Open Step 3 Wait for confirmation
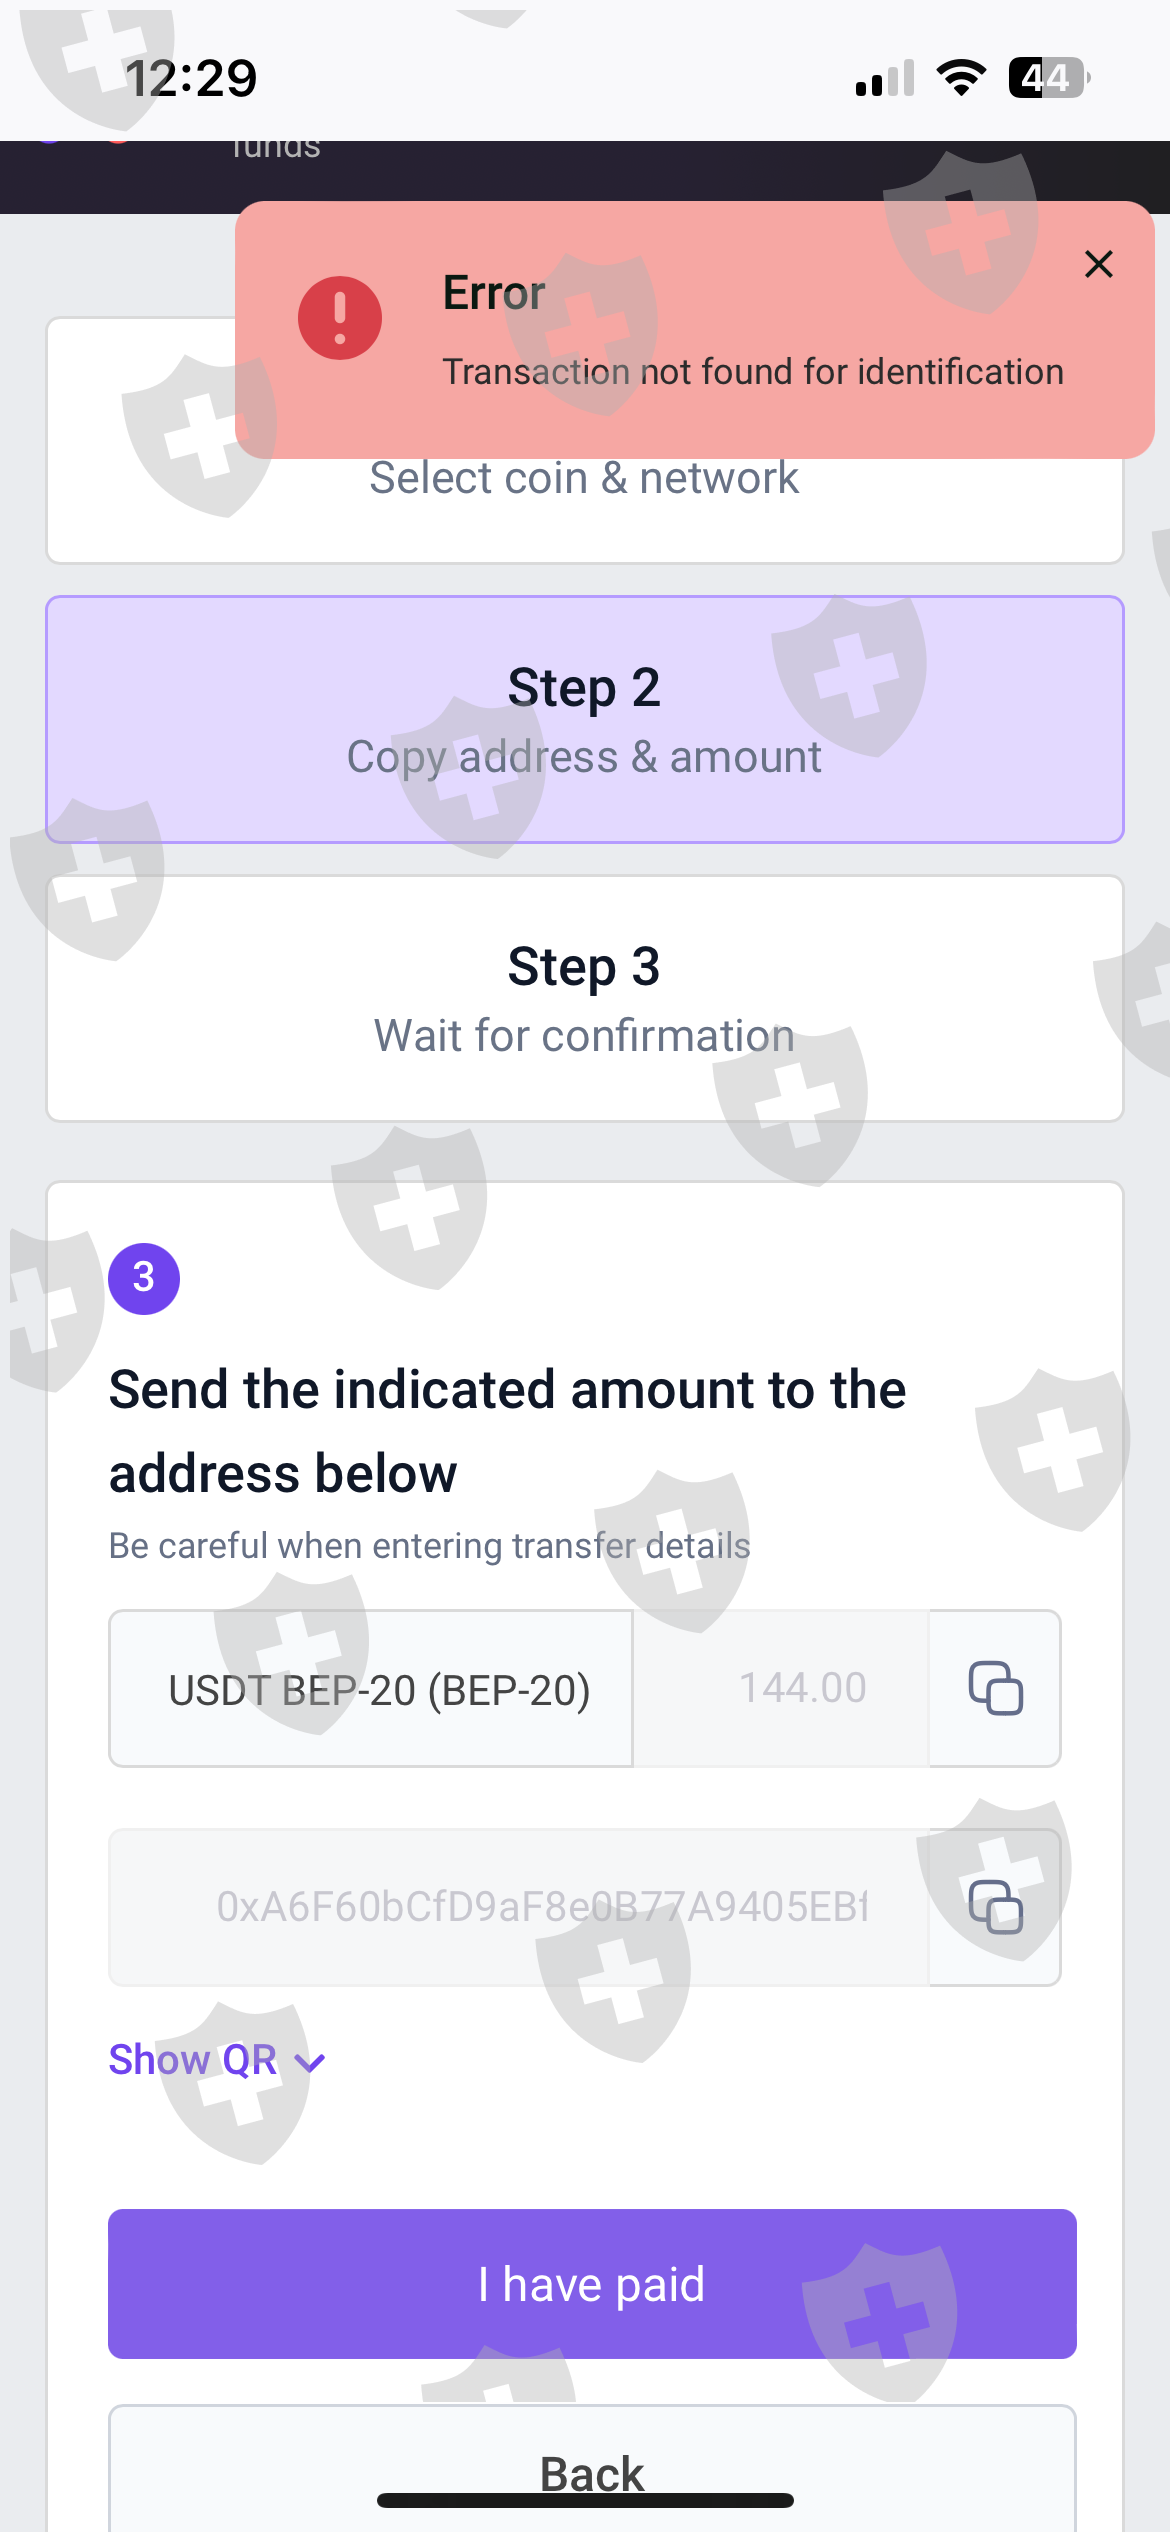 [x=585, y=999]
